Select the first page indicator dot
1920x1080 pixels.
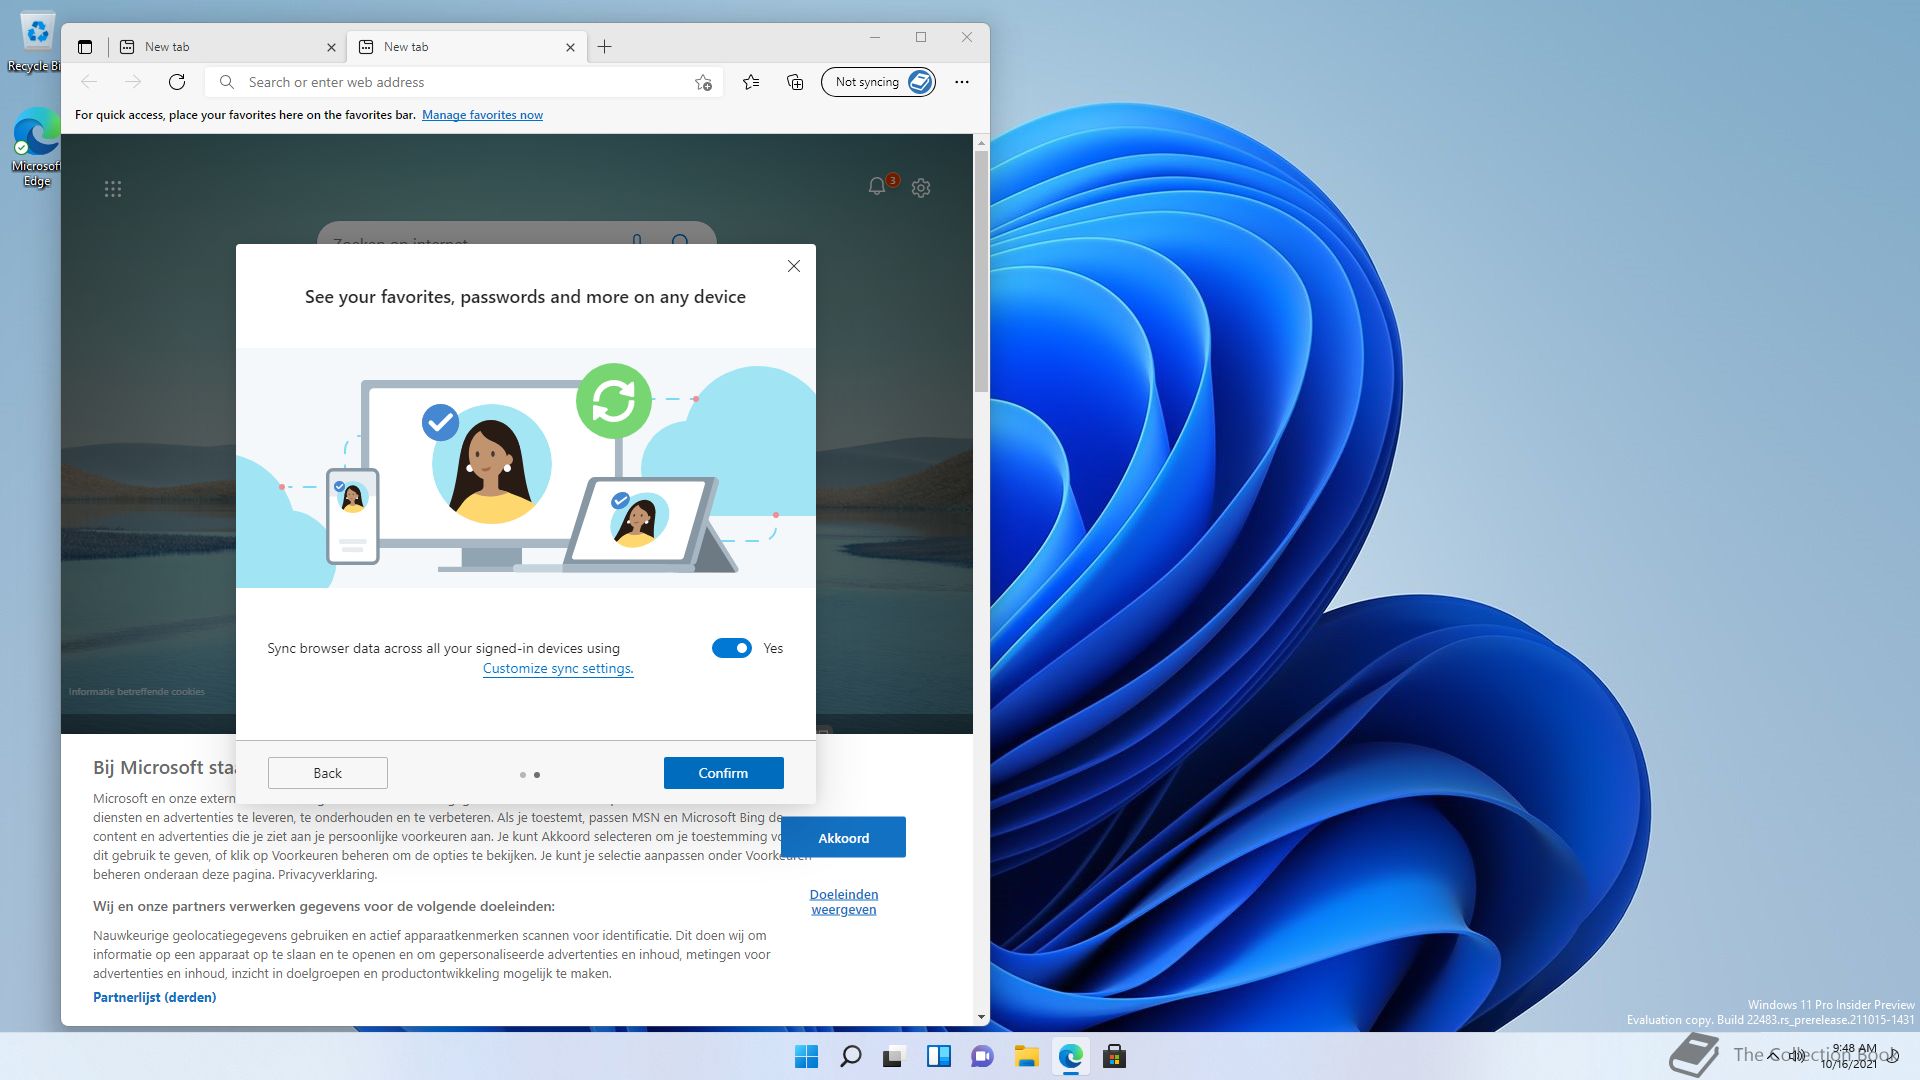point(522,775)
